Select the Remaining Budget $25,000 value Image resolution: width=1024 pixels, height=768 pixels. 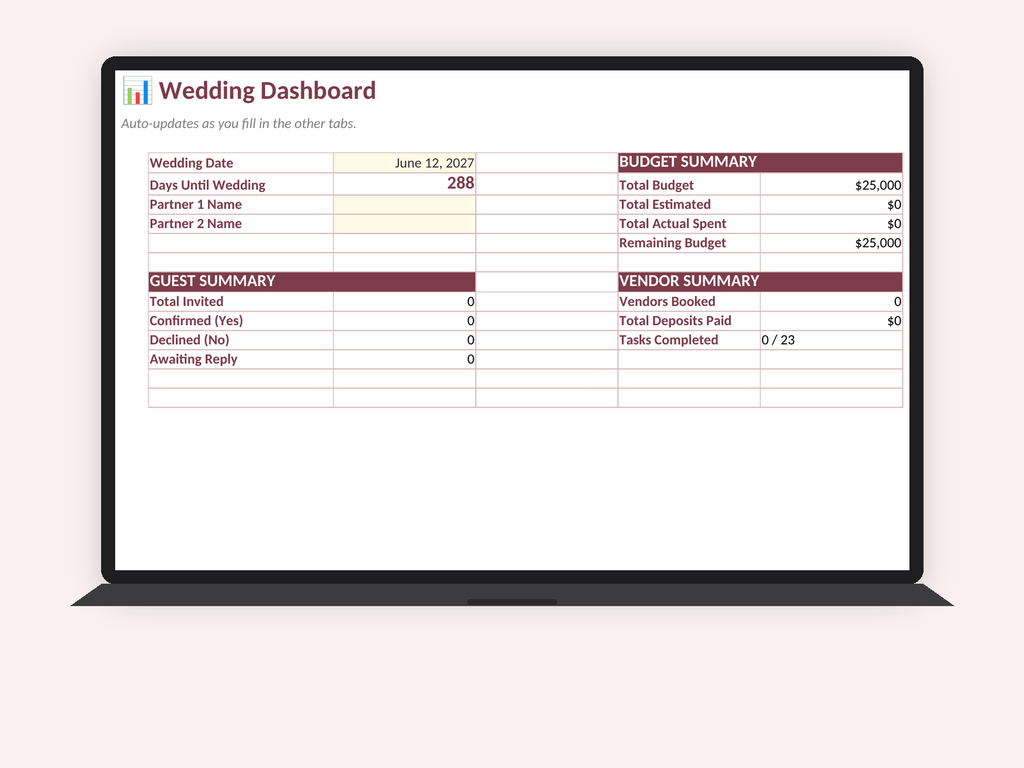coord(831,243)
